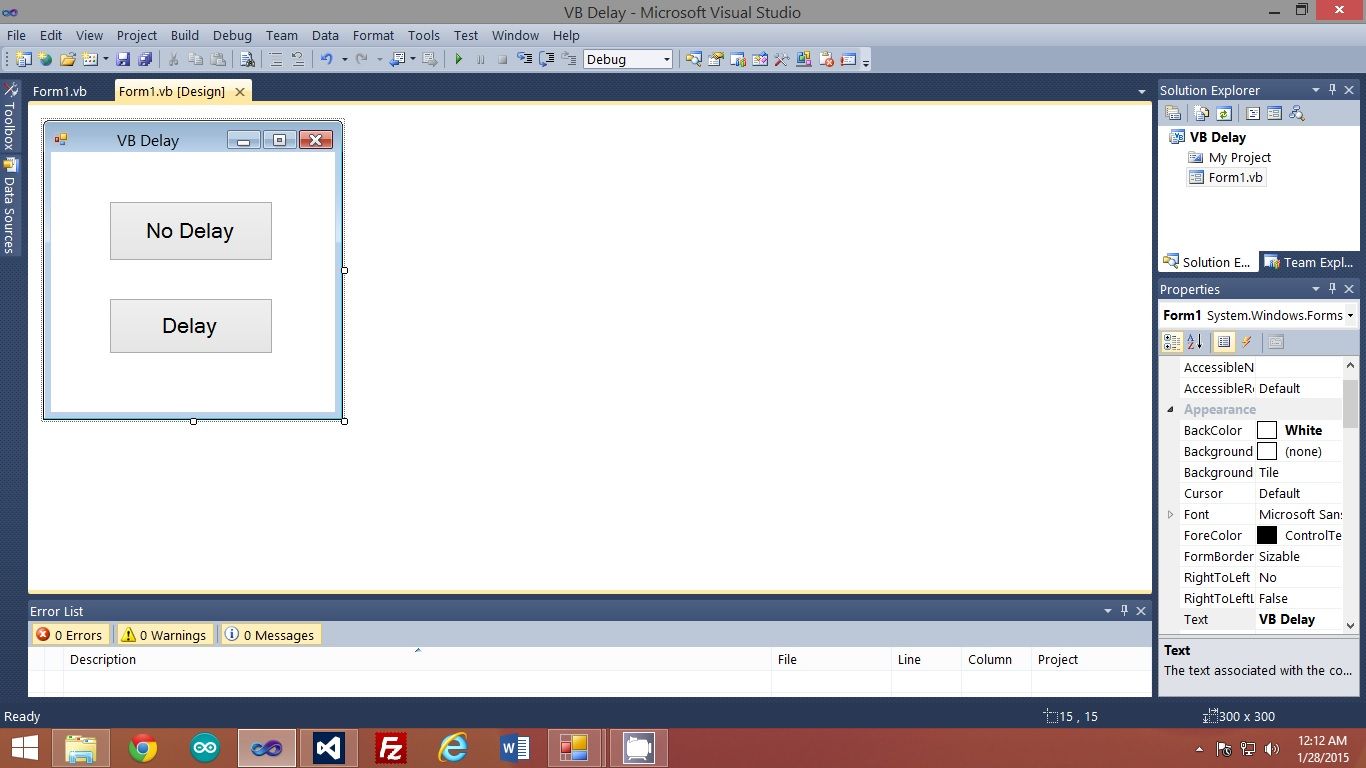Start debugging with the green Run arrow
This screenshot has height=768, width=1366.
(x=458, y=59)
